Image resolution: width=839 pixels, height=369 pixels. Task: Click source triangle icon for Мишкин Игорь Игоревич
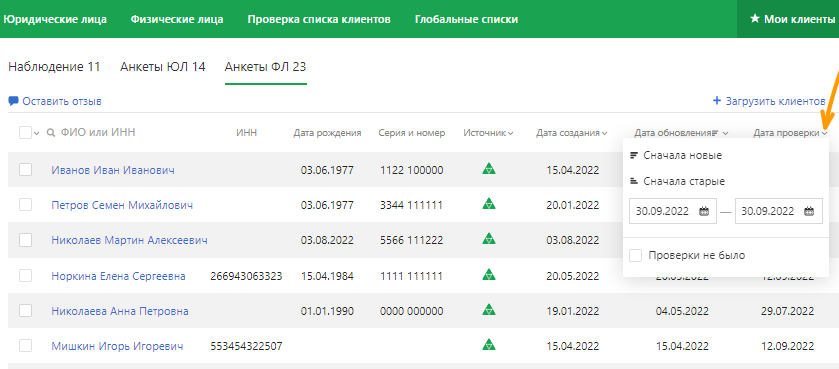coord(489,345)
